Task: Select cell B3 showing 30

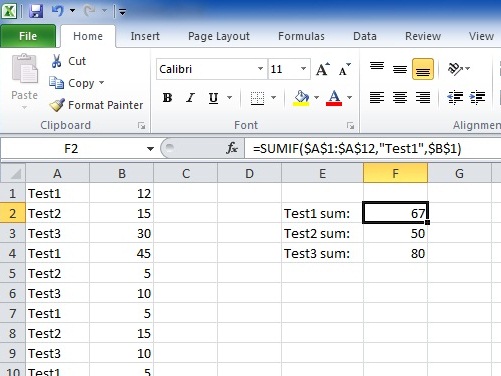Action: pyautogui.click(x=121, y=233)
